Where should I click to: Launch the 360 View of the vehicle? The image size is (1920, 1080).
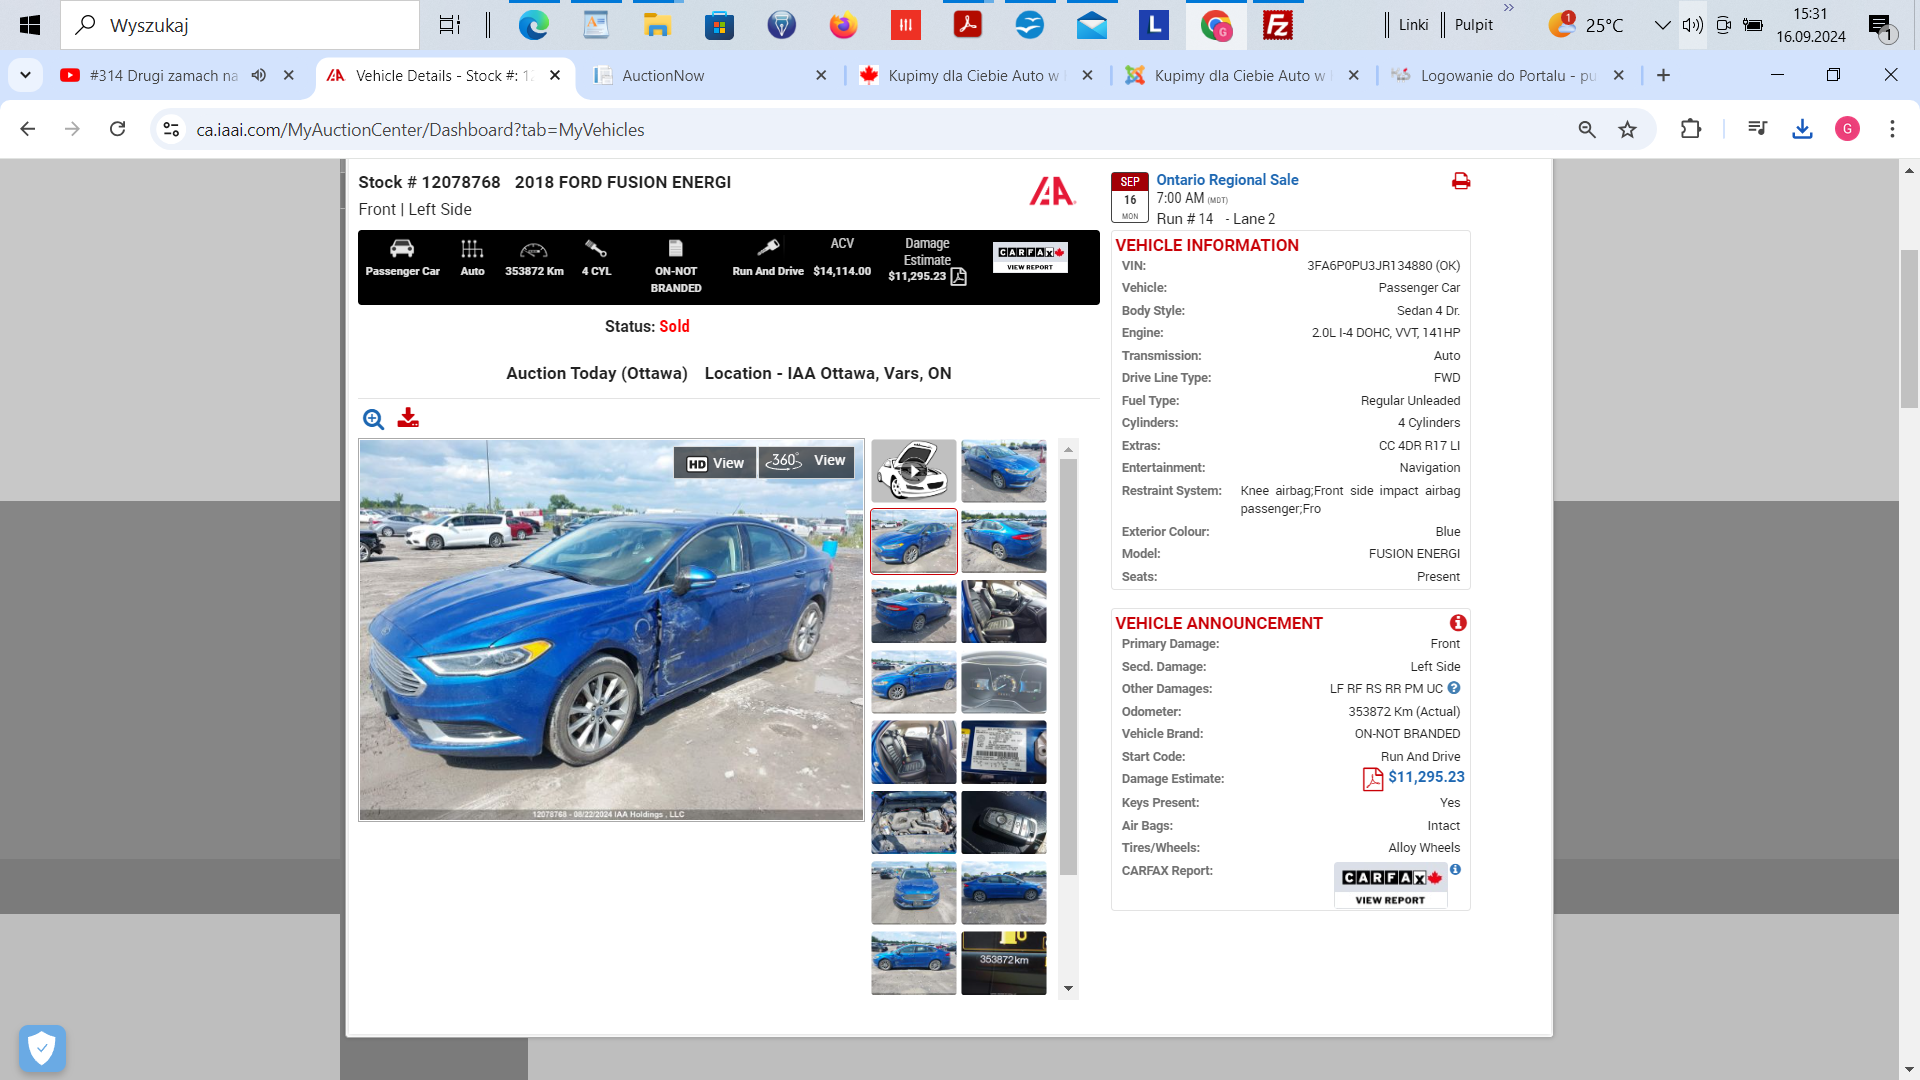click(x=806, y=461)
